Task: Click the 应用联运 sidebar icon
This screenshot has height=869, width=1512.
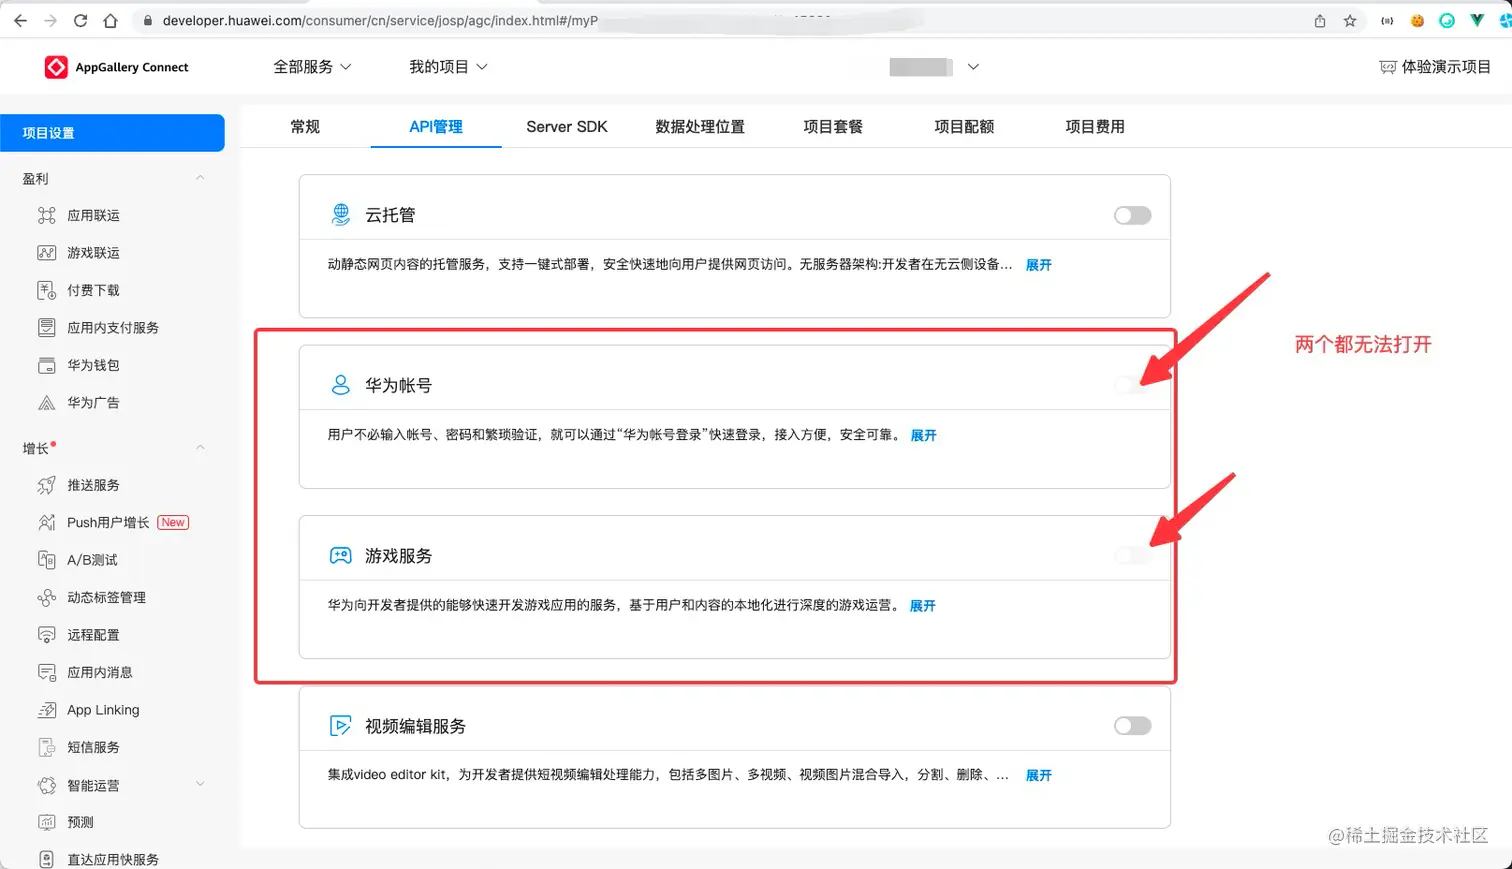Action: pos(46,215)
